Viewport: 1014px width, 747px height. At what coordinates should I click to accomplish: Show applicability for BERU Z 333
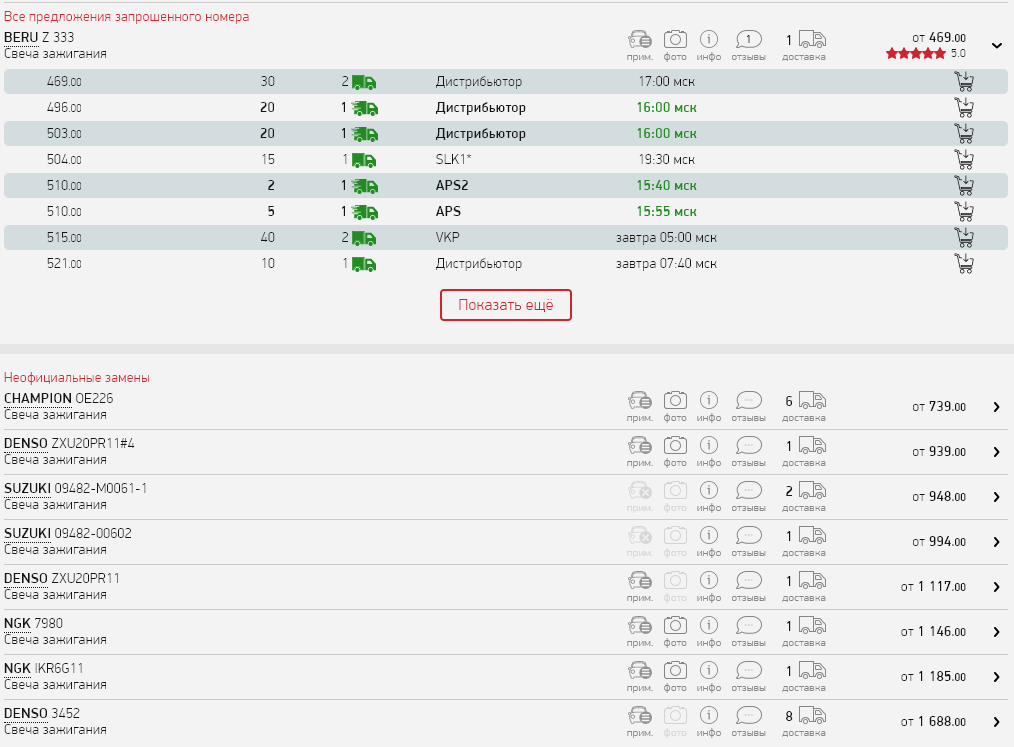[x=640, y=45]
